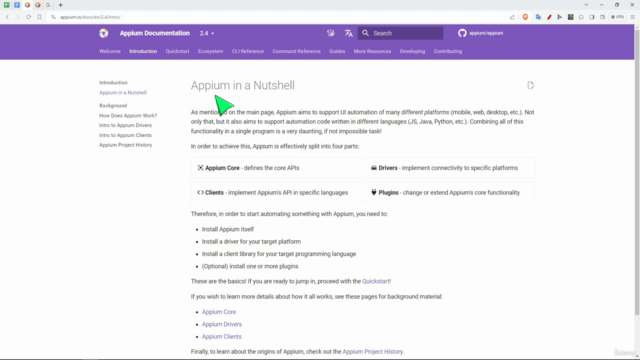The width and height of the screenshot is (640, 360).
Task: Open the Quickstart nav tab
Action: coord(177,51)
